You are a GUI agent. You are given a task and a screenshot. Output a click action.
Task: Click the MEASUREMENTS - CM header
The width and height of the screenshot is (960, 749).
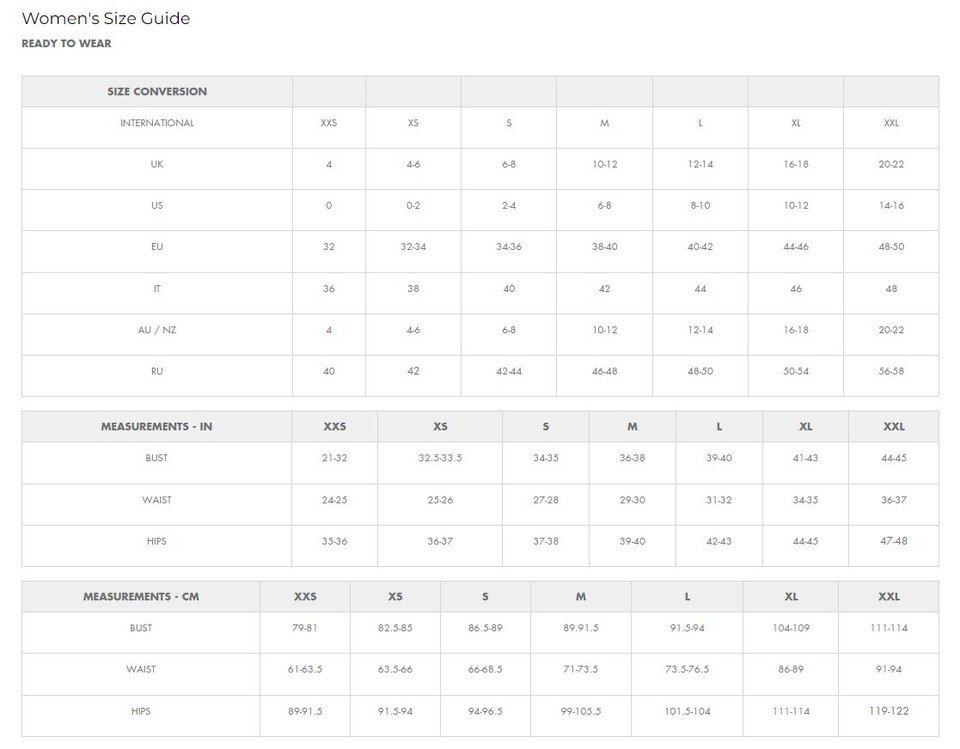141,597
